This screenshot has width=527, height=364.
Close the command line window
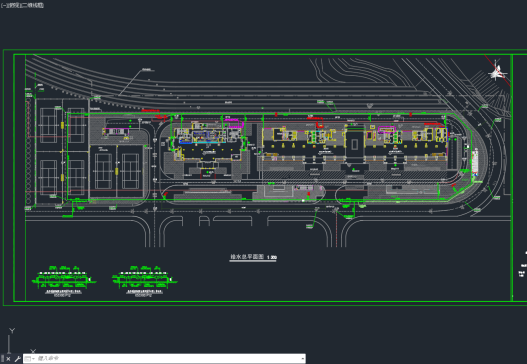tap(8, 359)
